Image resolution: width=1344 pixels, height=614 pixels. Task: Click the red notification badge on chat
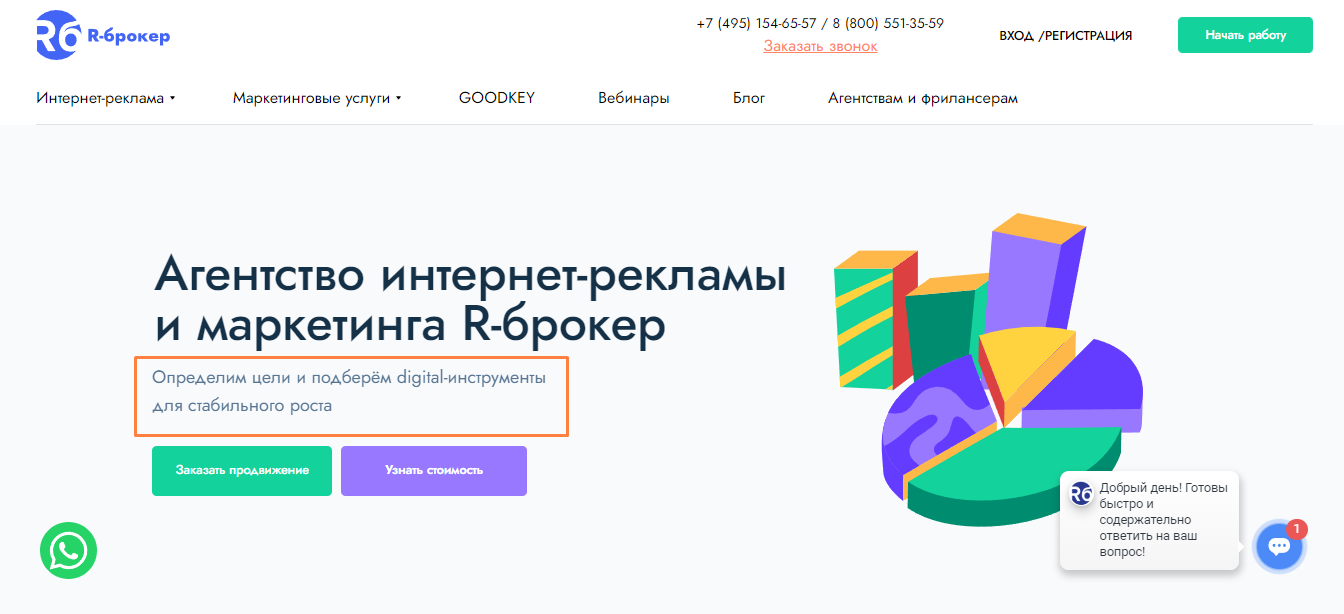pos(1296,528)
